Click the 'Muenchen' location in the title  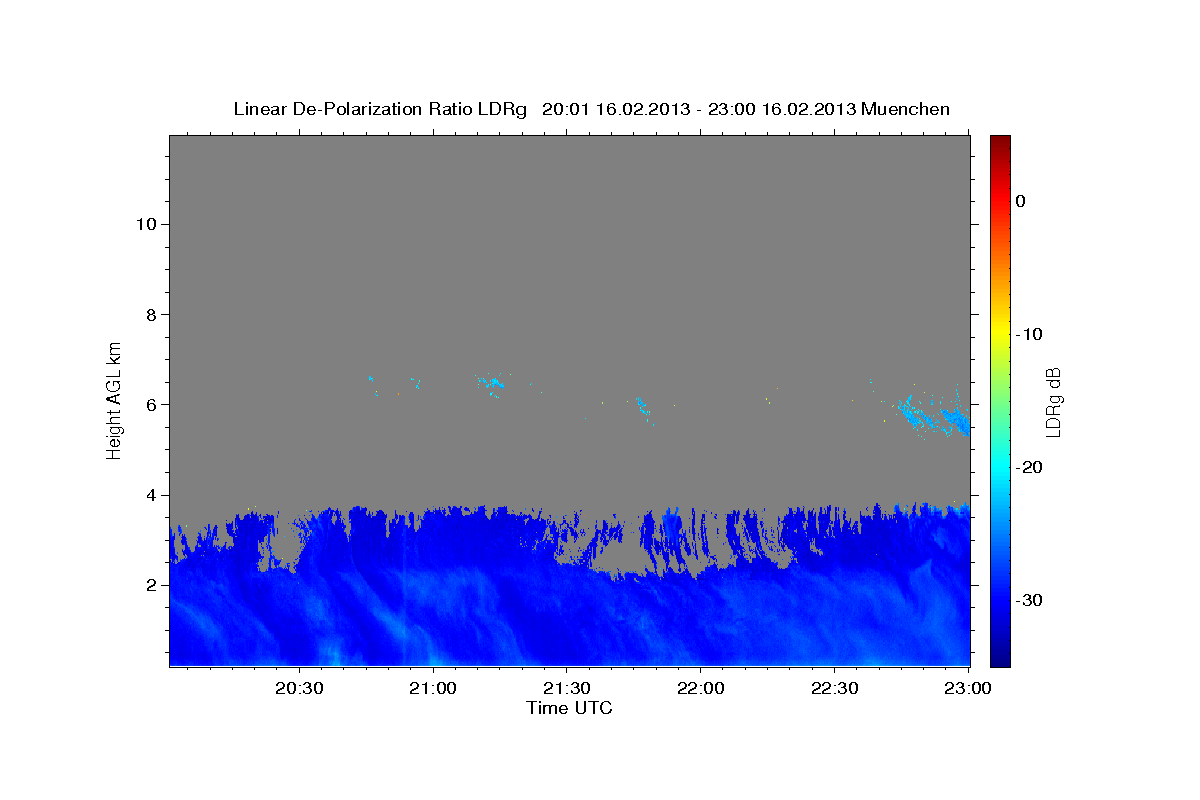click(906, 109)
